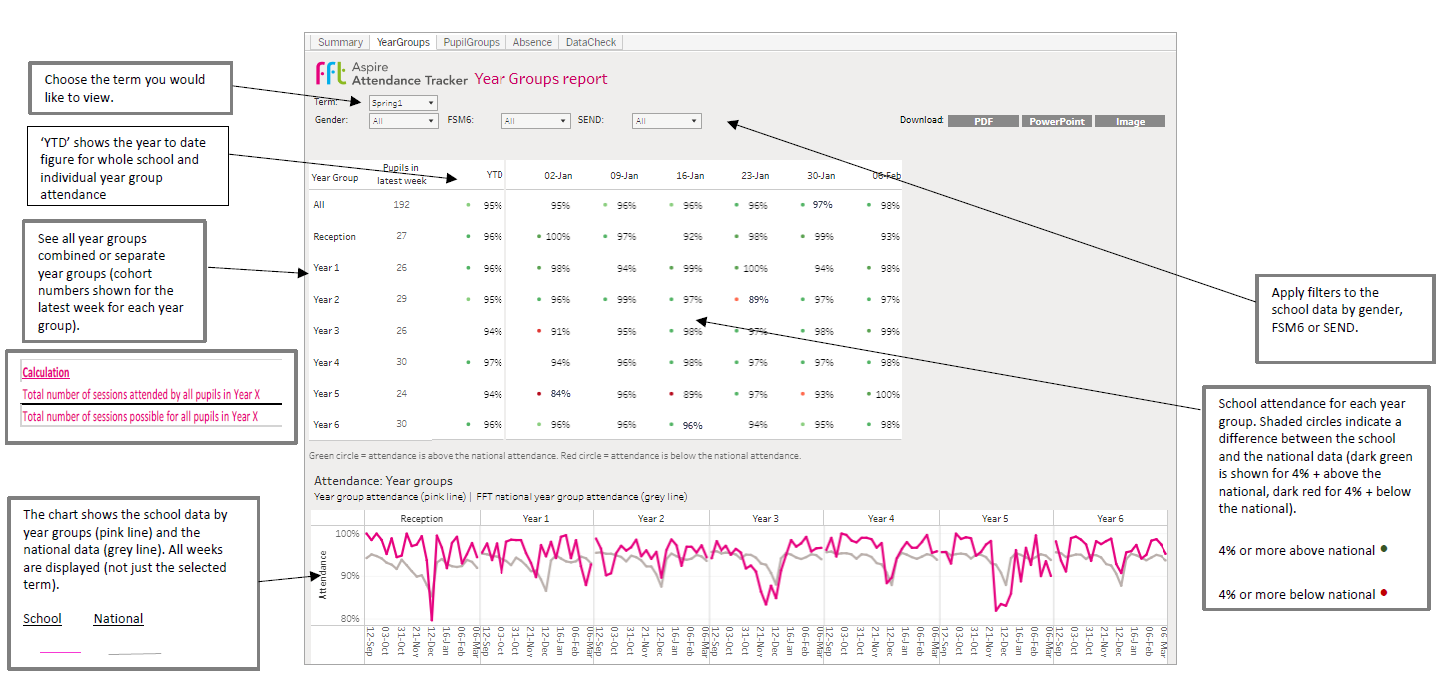Expand the Term dropdown showing Spring1

pos(403,103)
